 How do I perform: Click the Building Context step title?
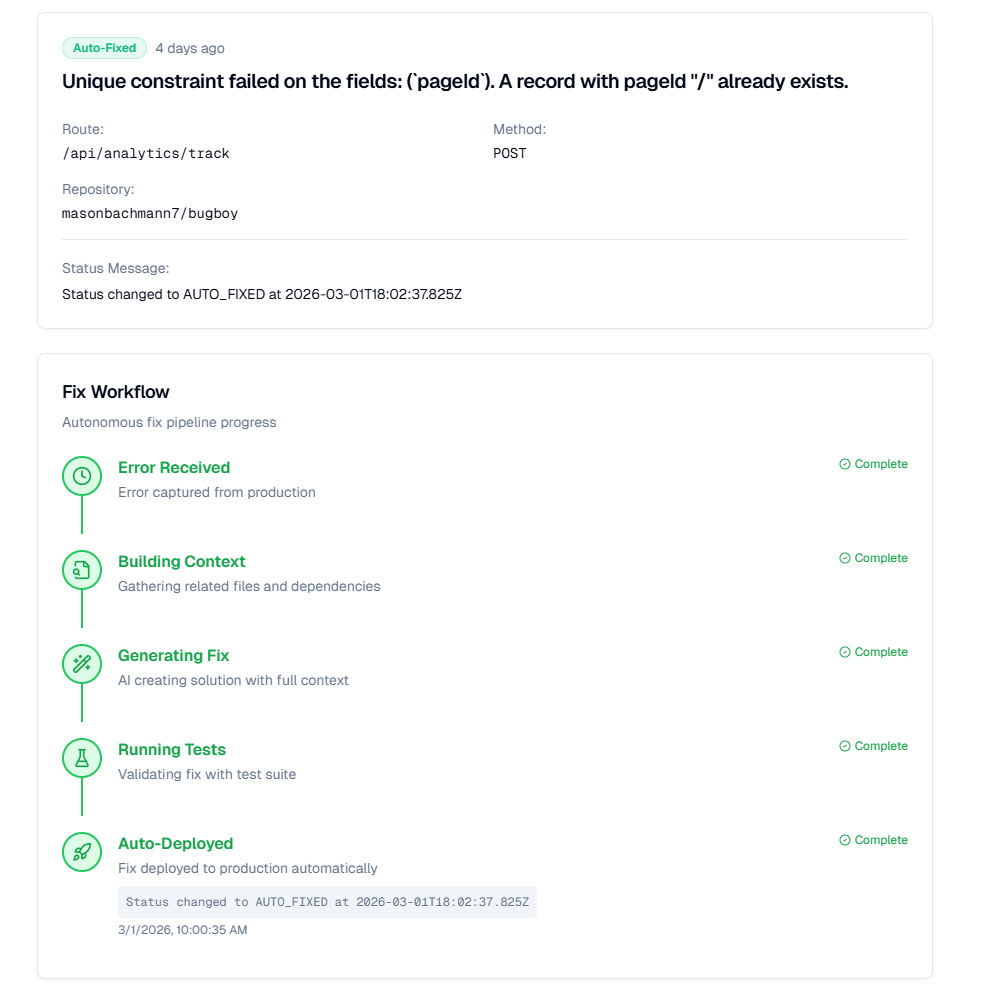coord(181,561)
